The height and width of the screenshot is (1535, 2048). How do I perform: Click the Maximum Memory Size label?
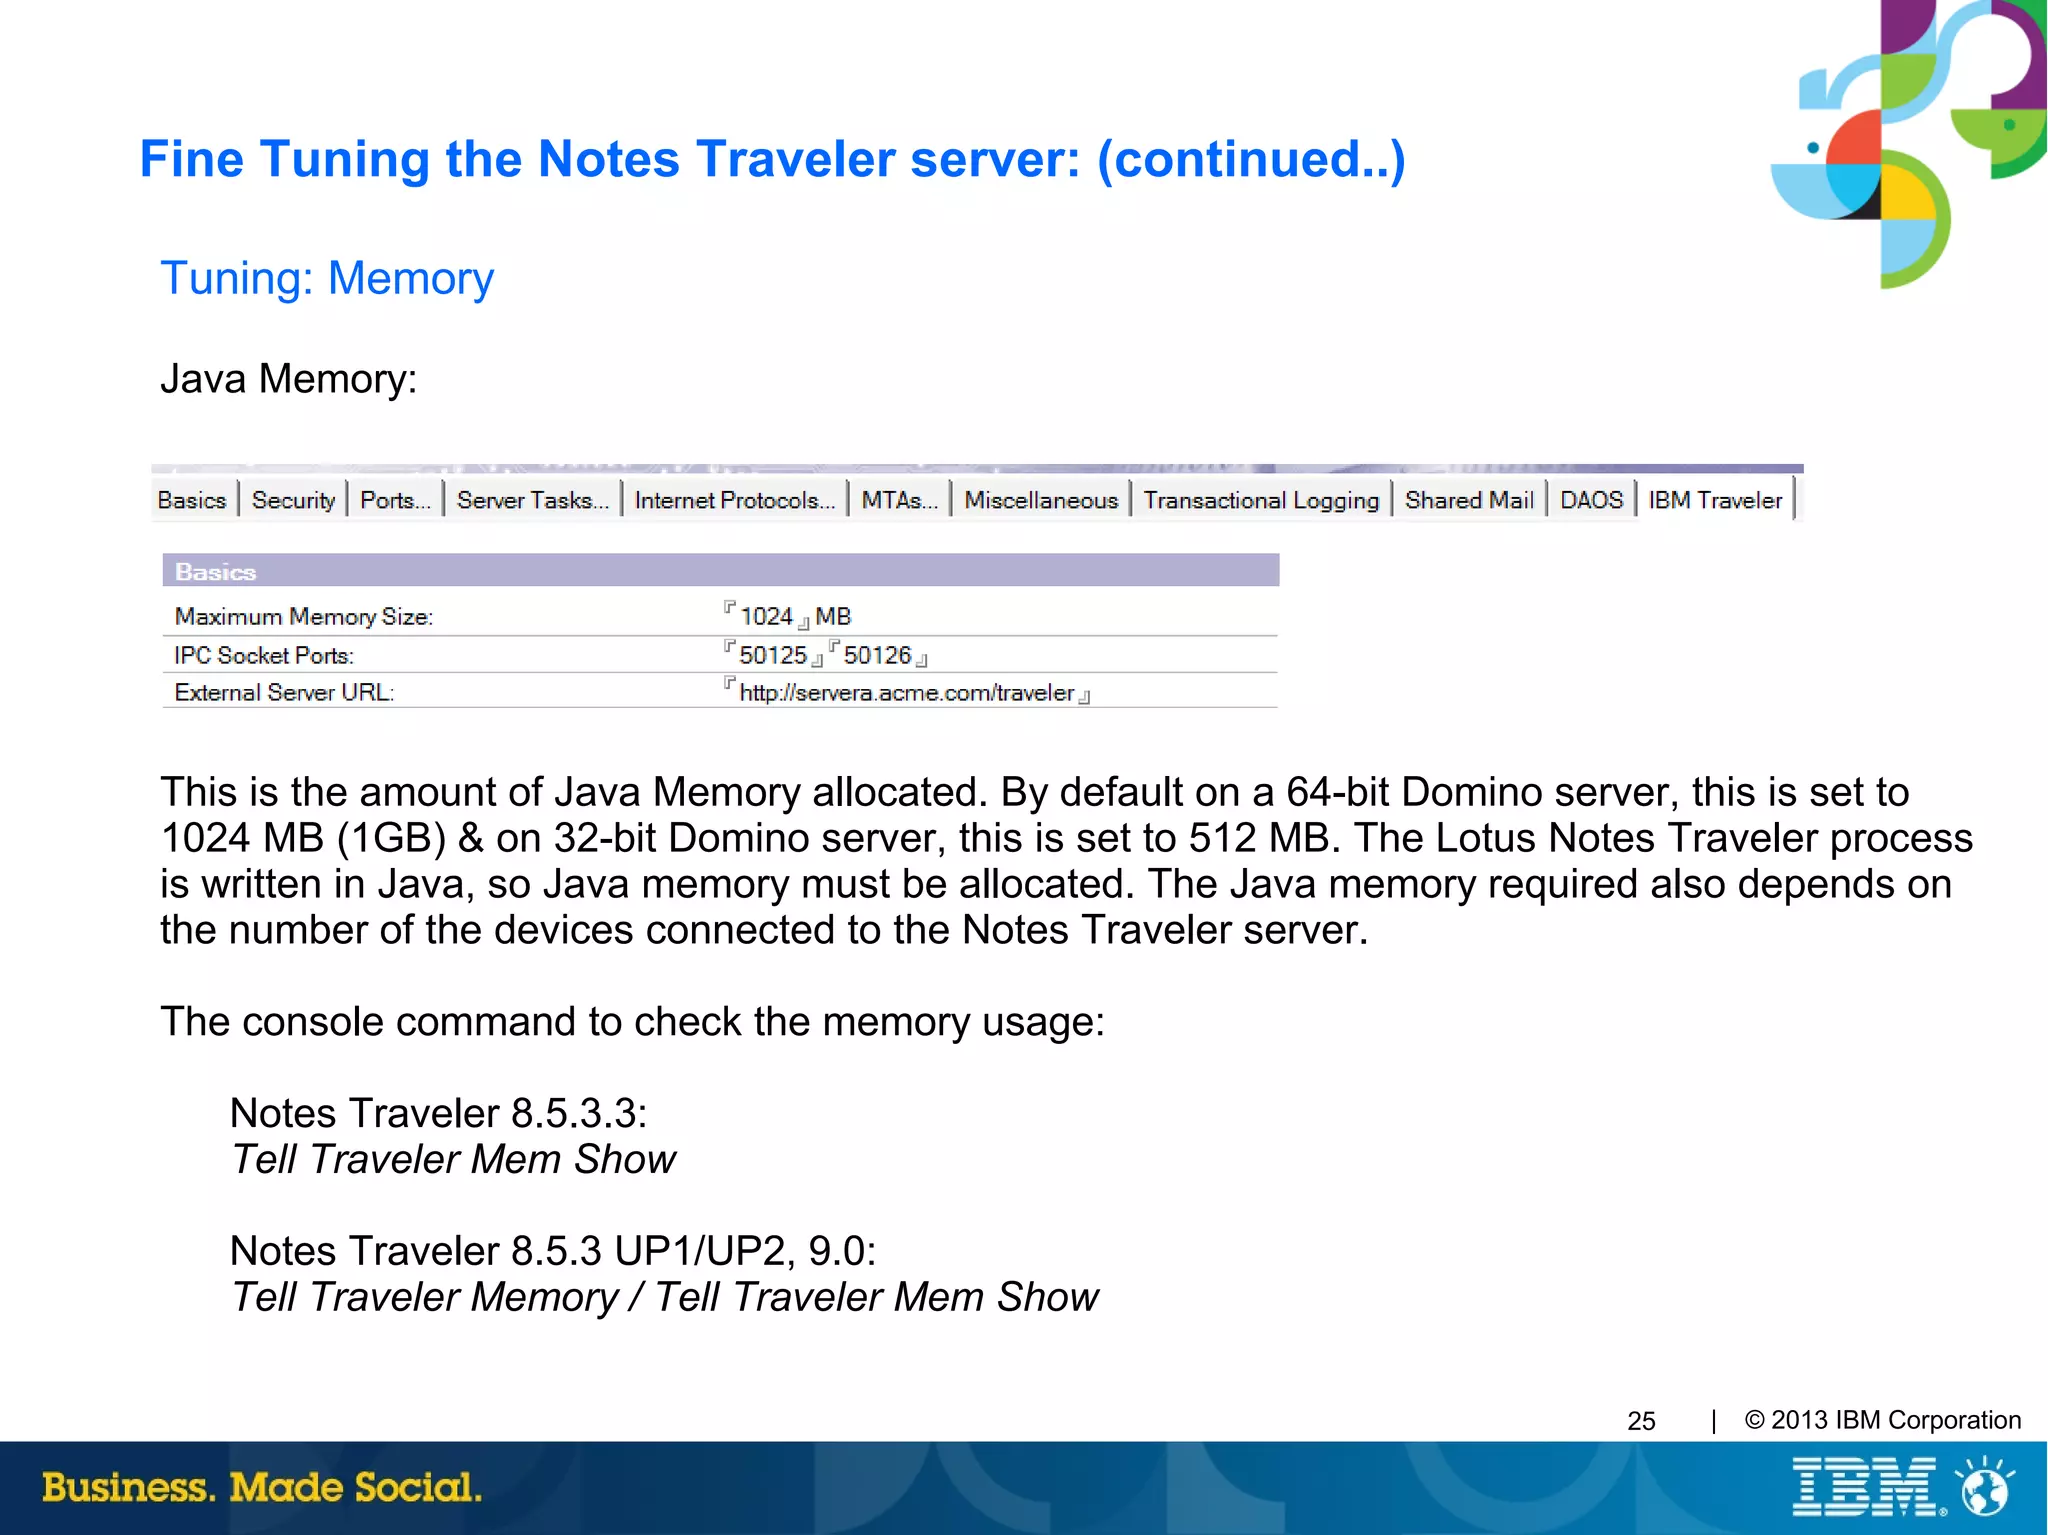coord(304,616)
